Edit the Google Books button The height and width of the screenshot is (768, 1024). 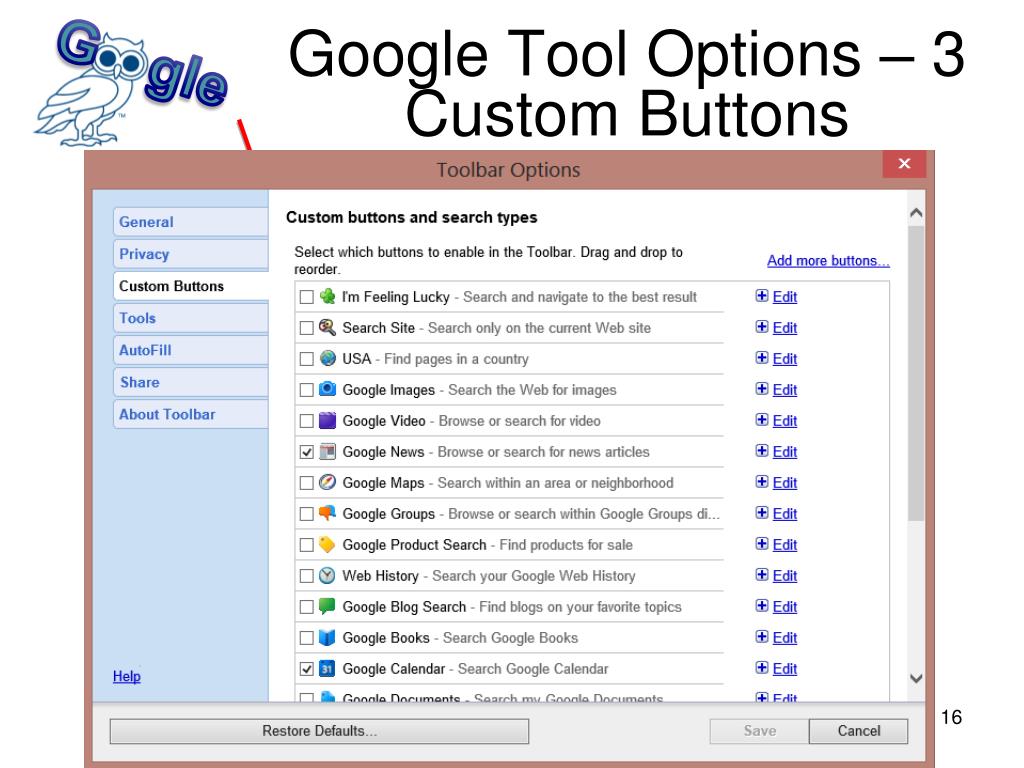pos(784,637)
